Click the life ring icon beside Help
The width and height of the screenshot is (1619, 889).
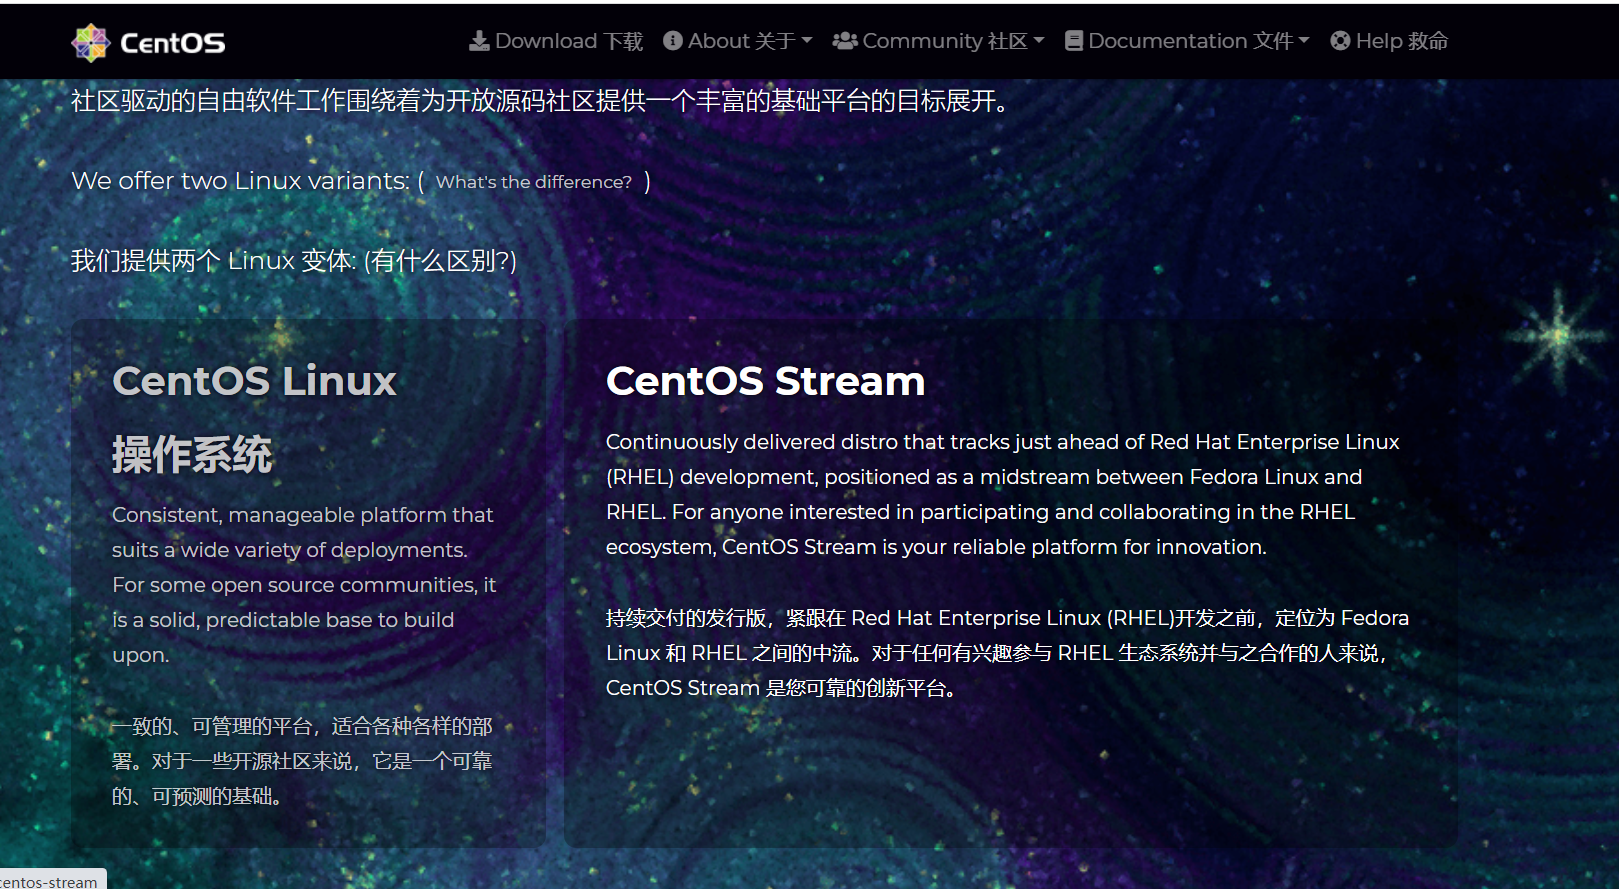pos(1340,41)
